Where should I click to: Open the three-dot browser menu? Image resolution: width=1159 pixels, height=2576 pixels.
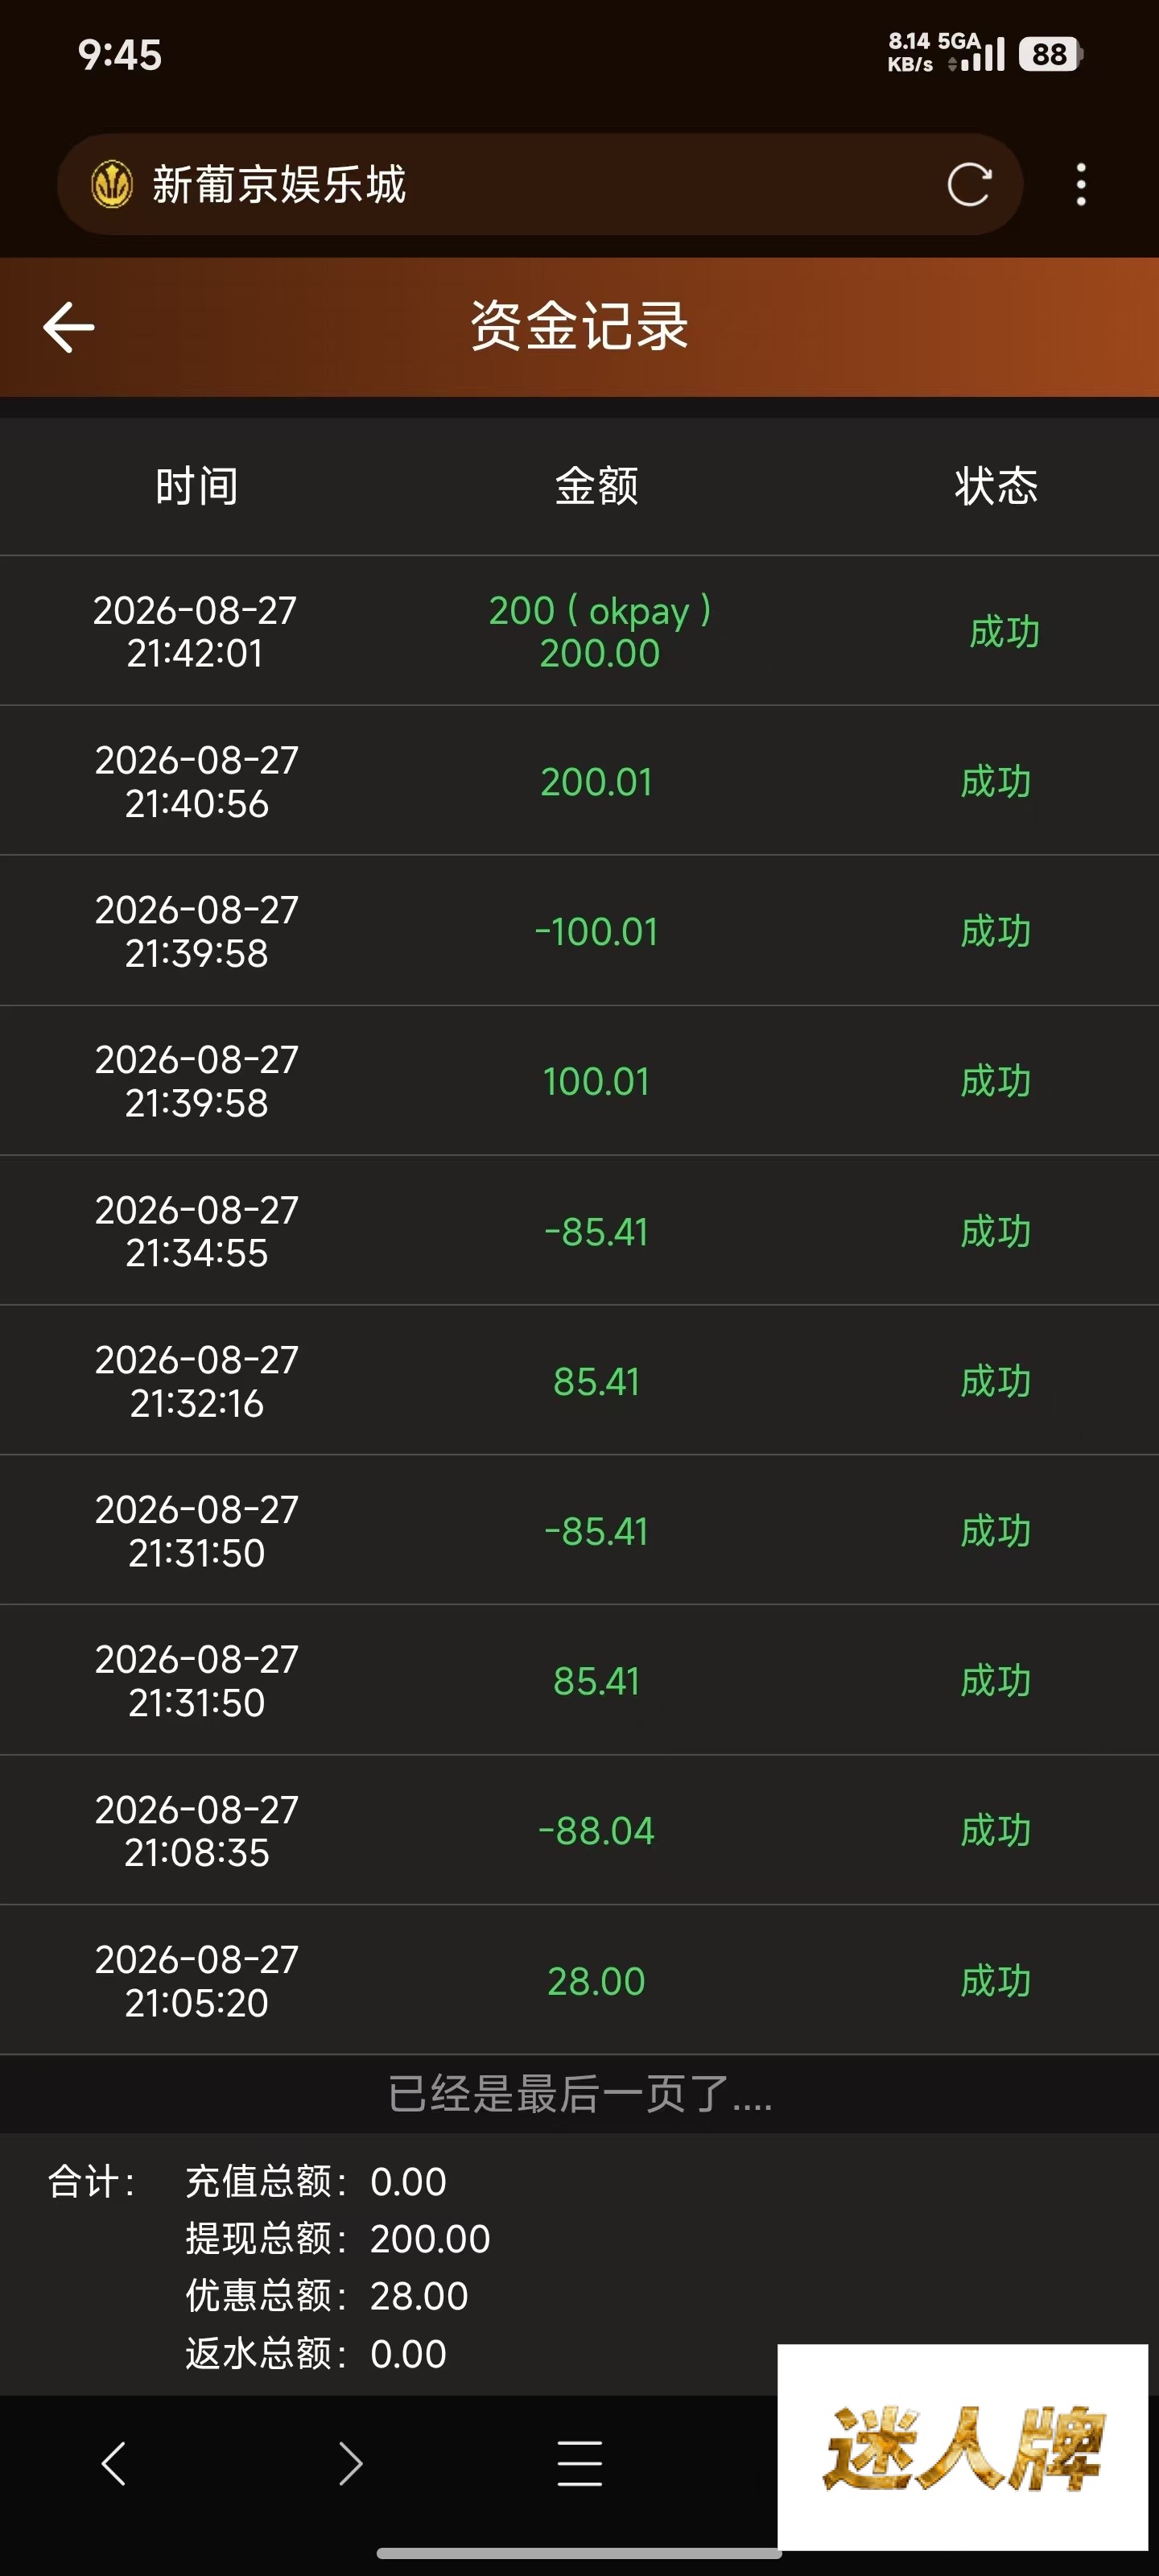[x=1081, y=185]
